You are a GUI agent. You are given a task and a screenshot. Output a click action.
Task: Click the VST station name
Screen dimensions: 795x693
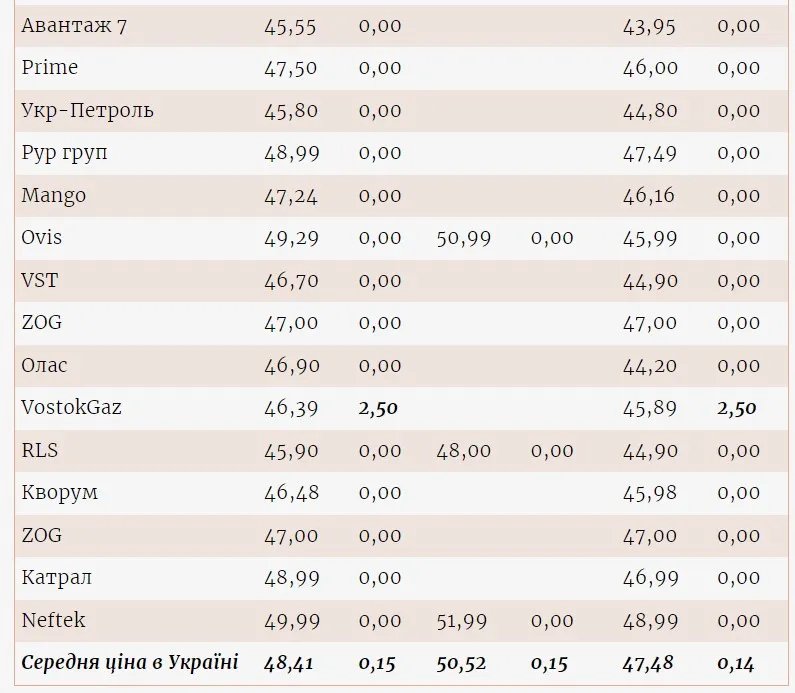point(39,280)
